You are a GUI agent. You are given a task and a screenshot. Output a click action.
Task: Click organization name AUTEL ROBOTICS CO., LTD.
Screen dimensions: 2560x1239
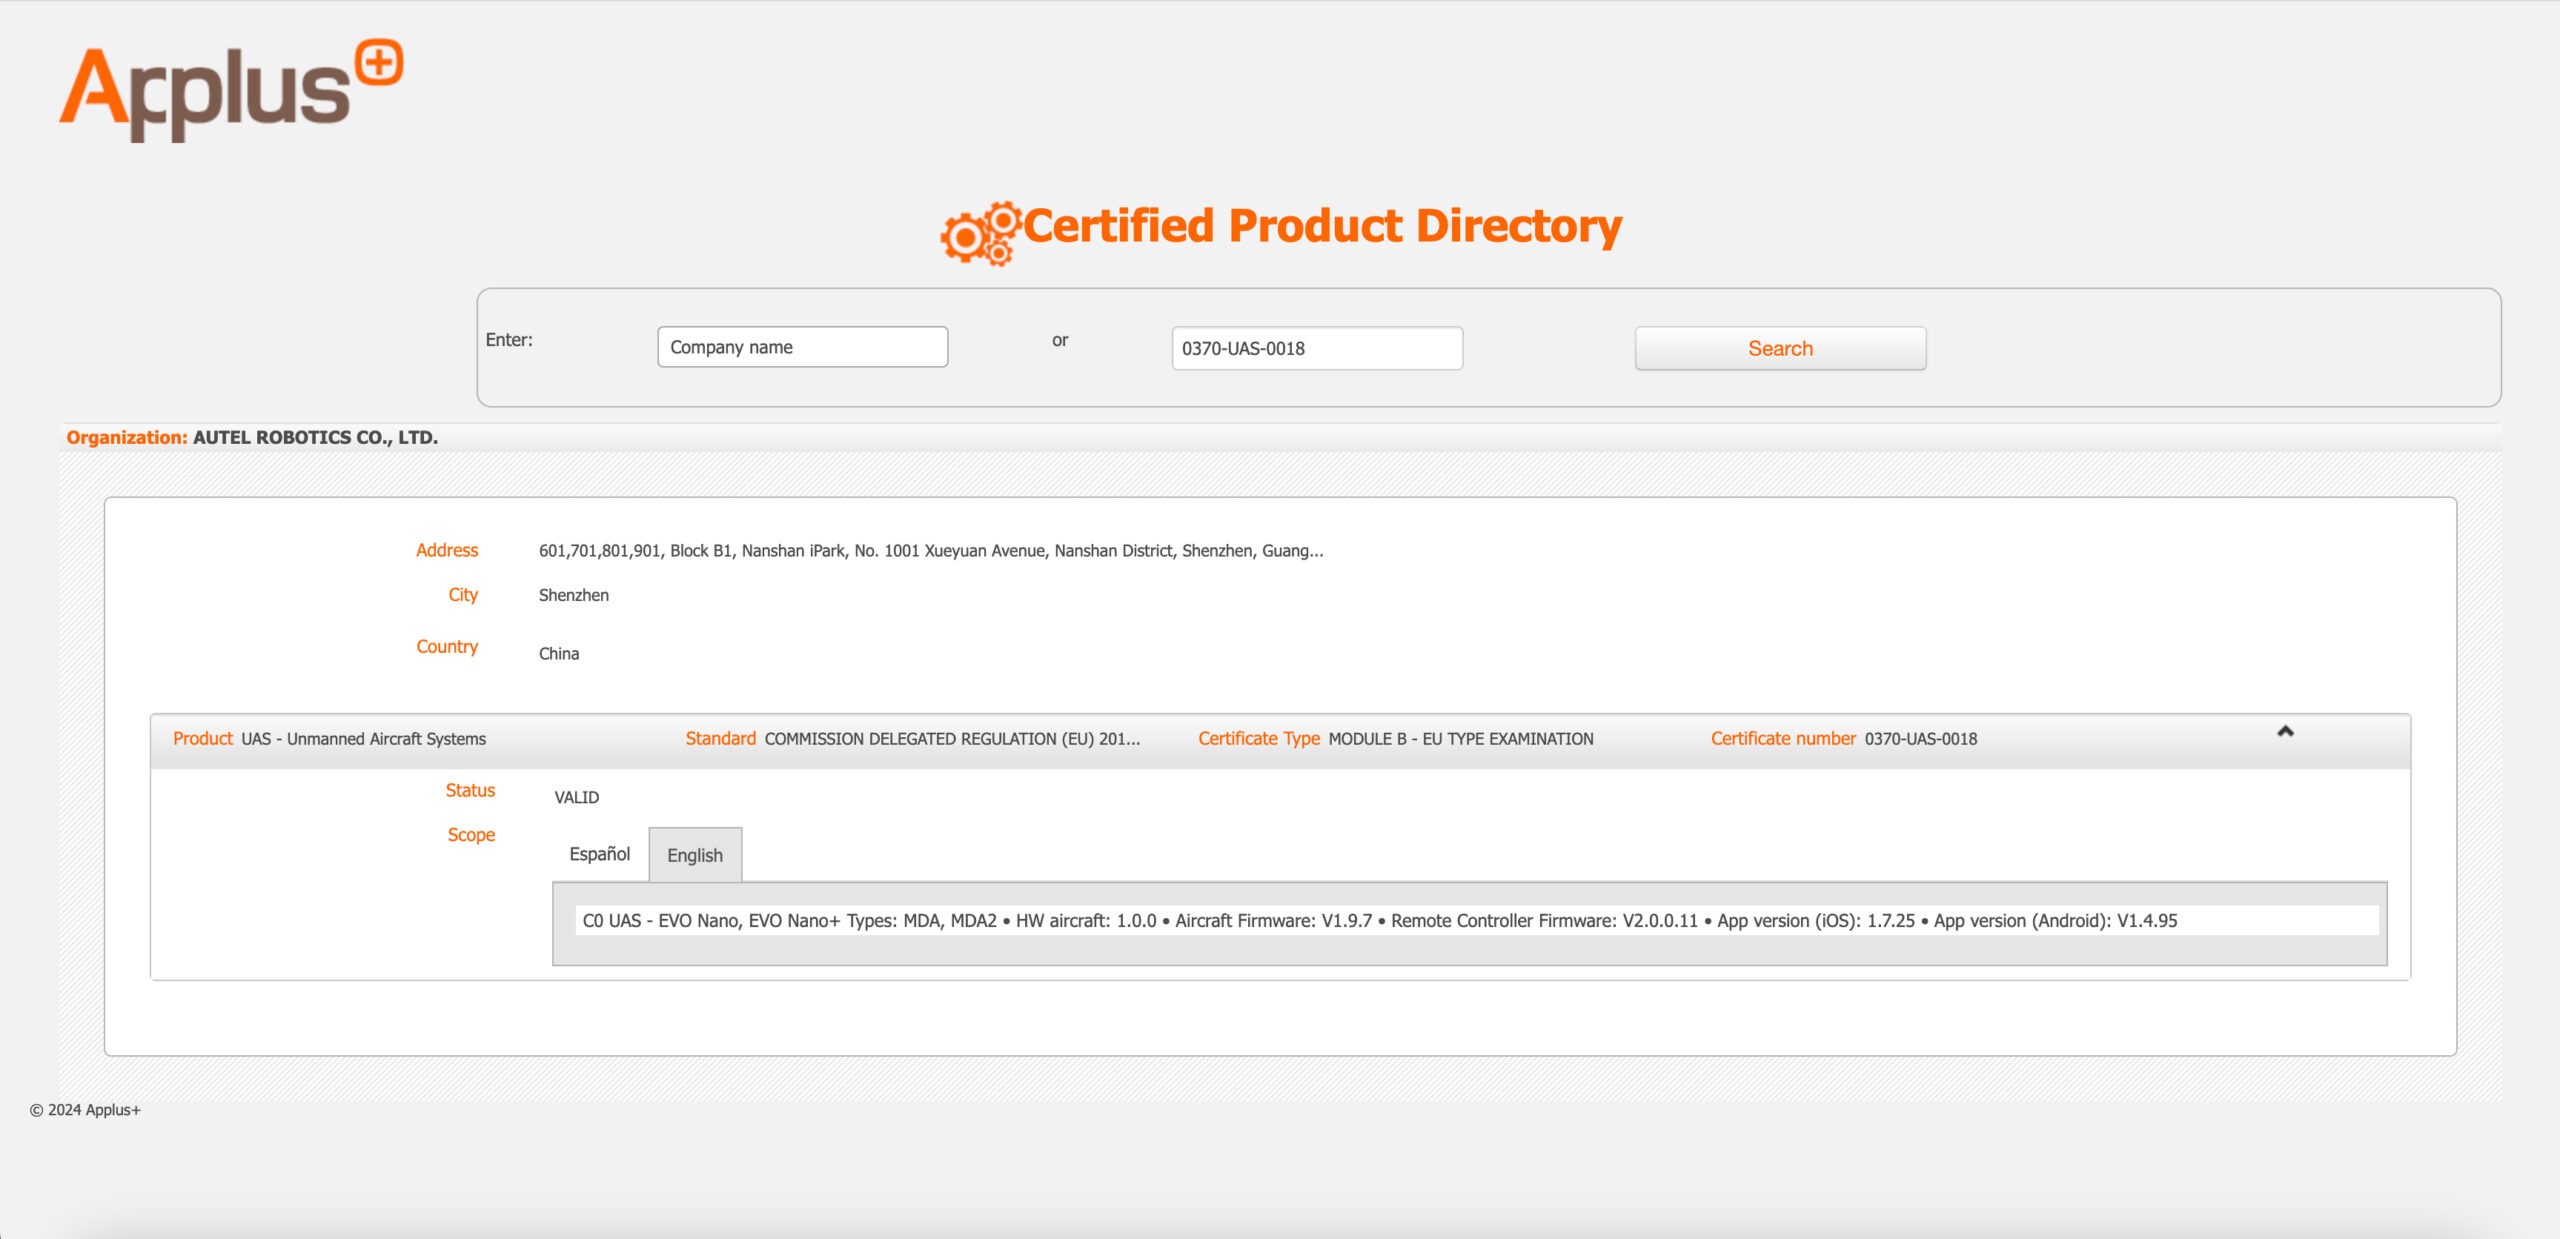(x=315, y=437)
